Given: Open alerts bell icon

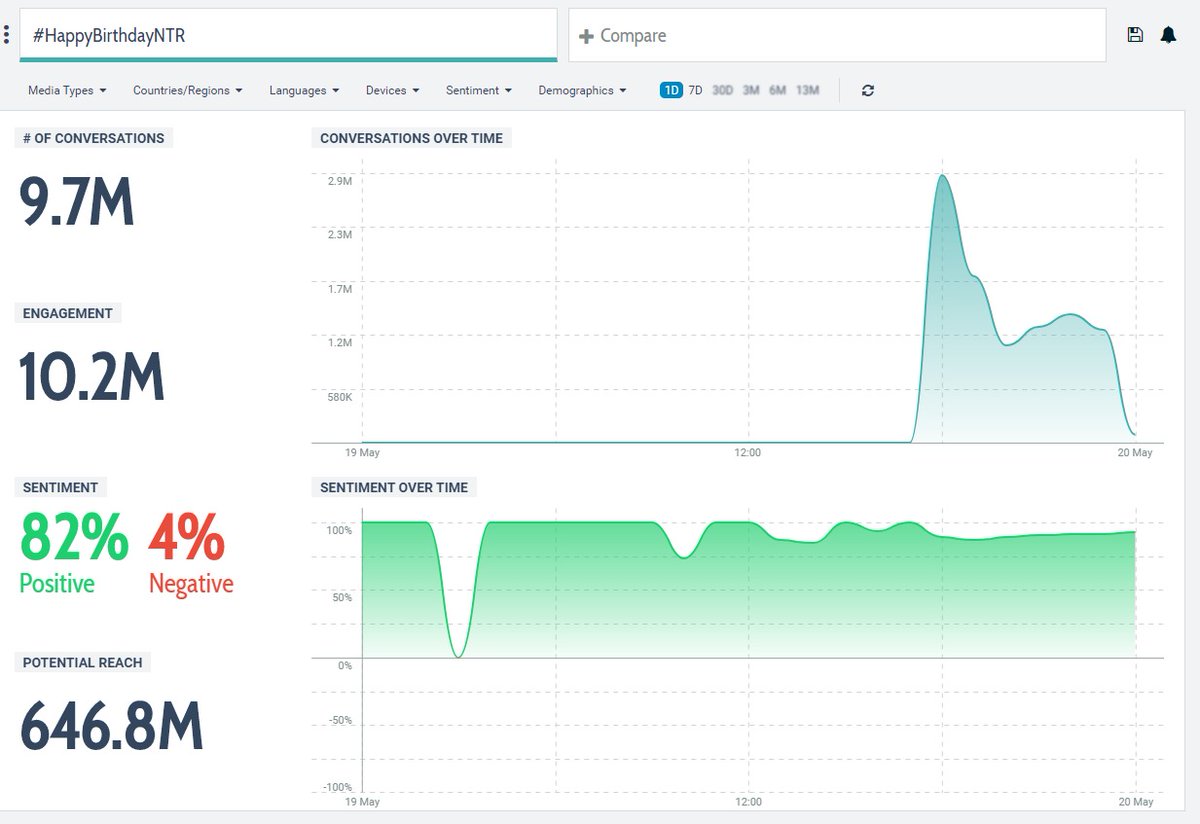Looking at the screenshot, I should tap(1168, 35).
